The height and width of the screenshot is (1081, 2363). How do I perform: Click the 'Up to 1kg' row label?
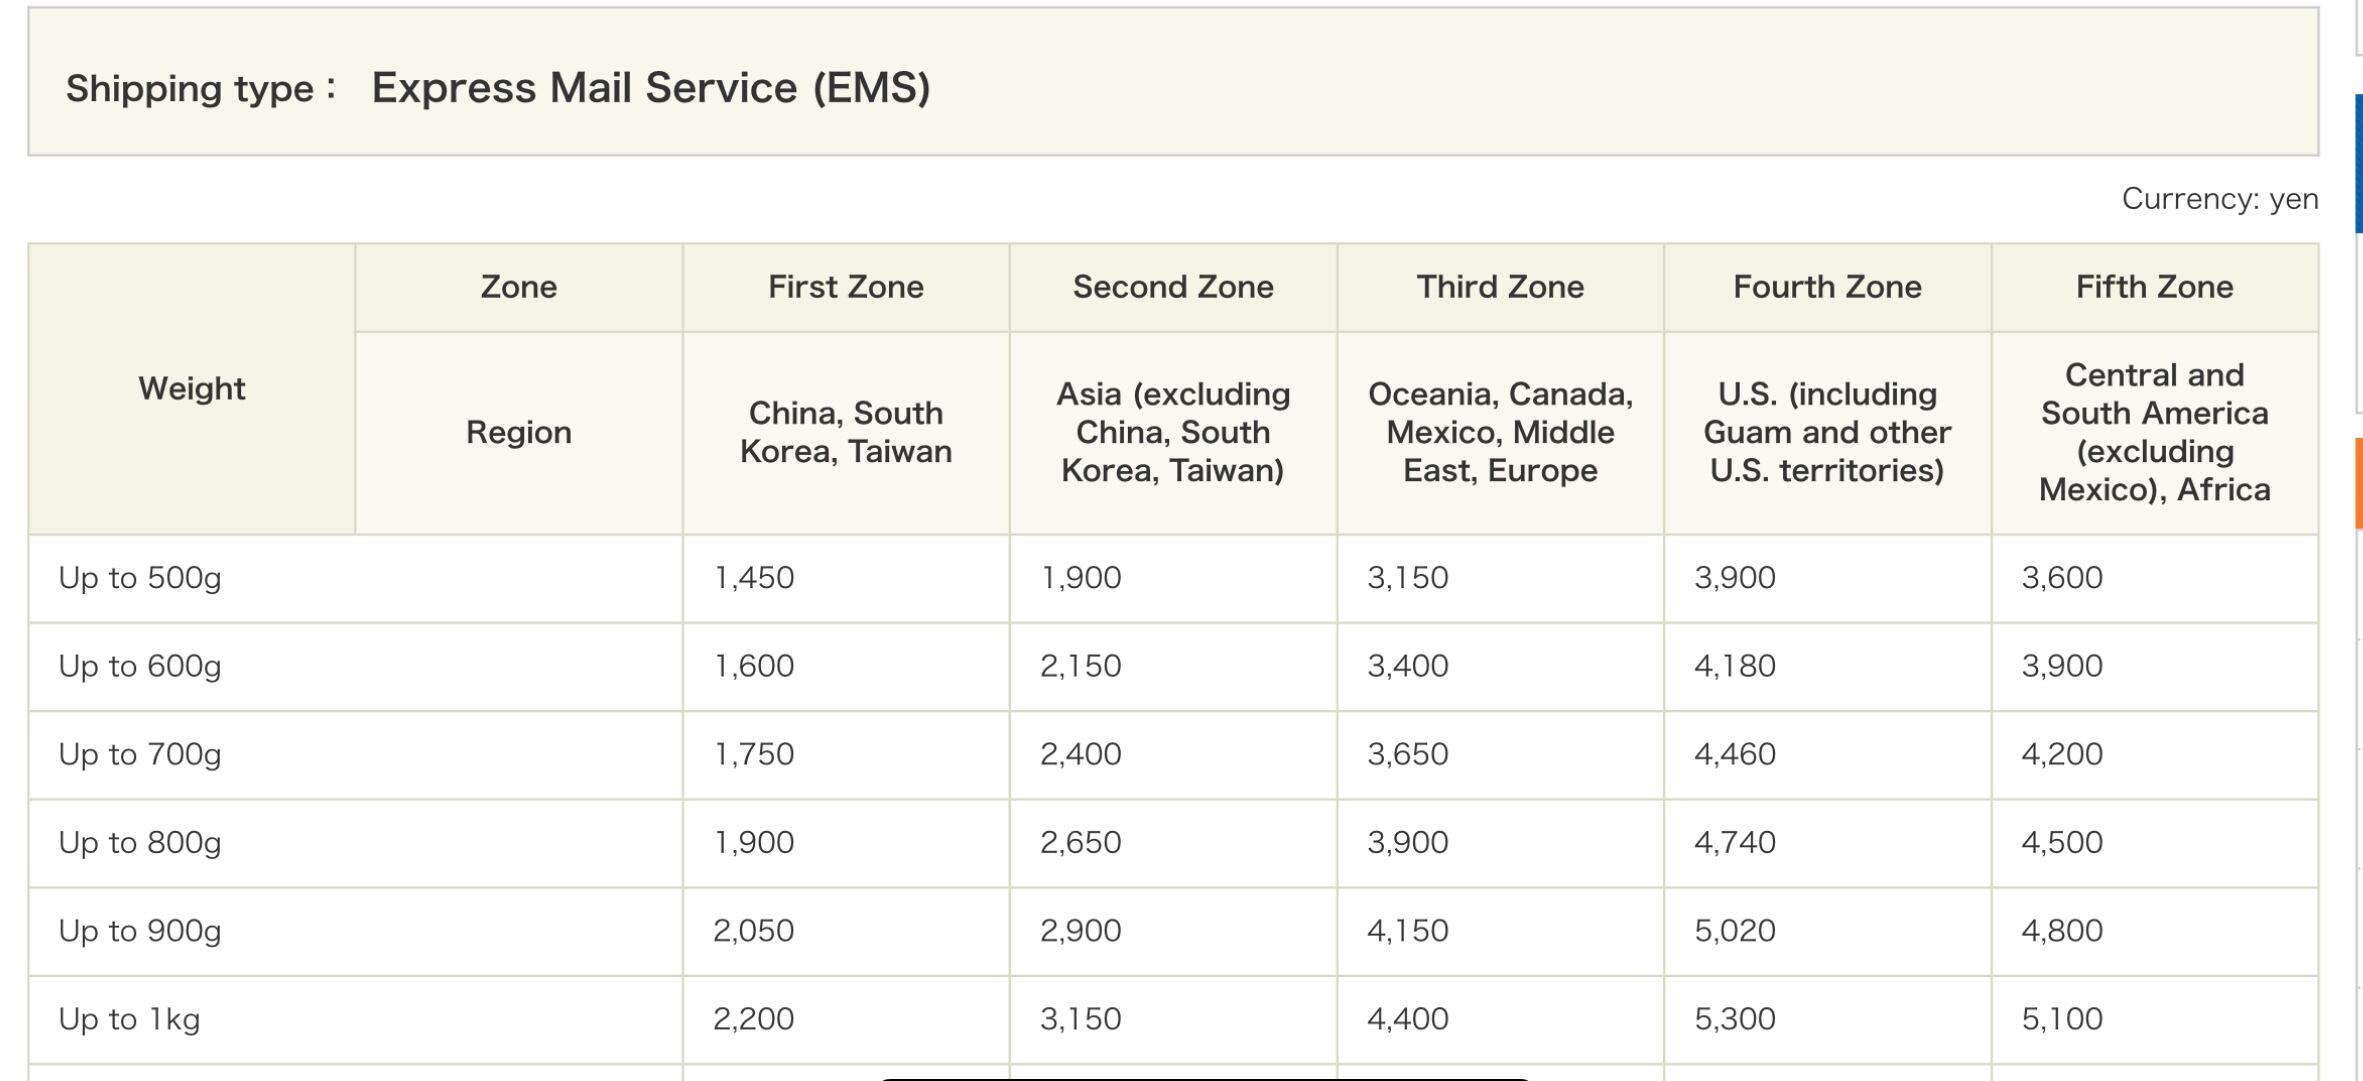pyautogui.click(x=129, y=1019)
